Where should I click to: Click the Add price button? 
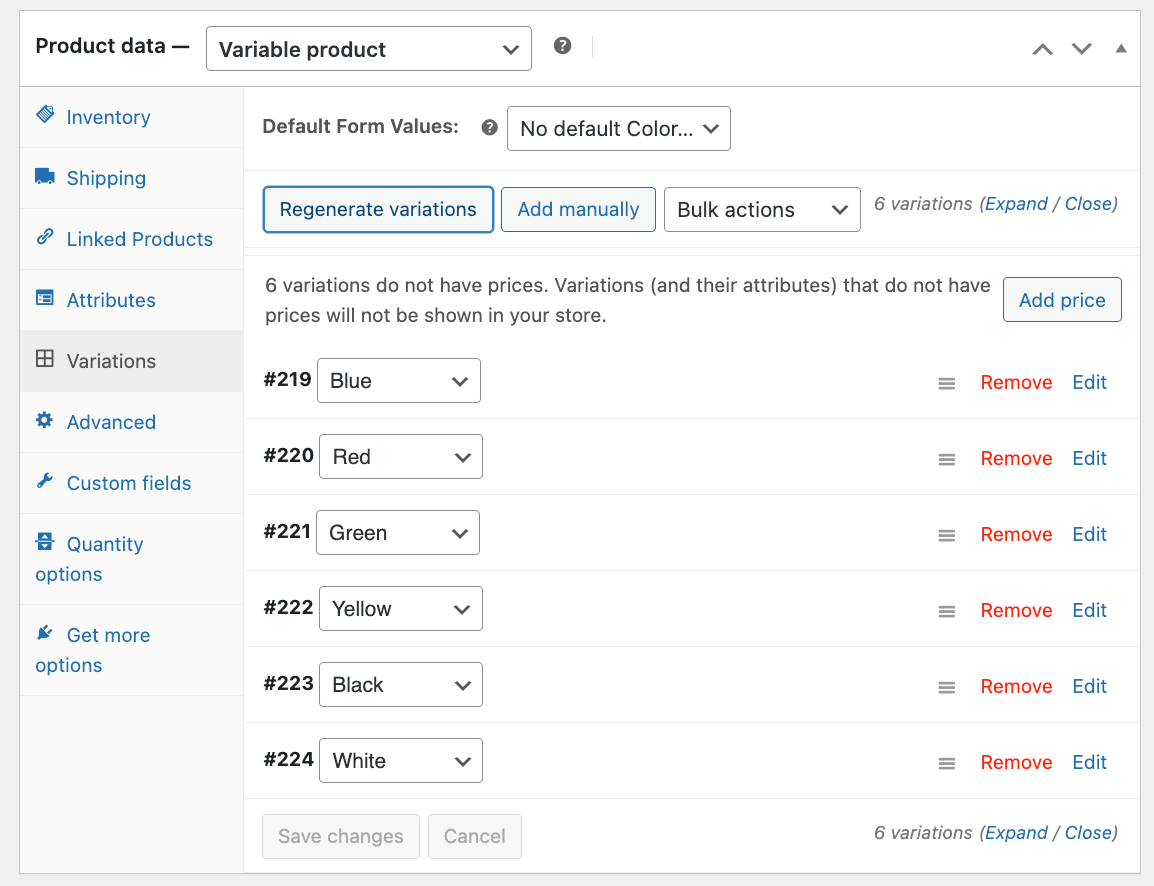[x=1062, y=300]
